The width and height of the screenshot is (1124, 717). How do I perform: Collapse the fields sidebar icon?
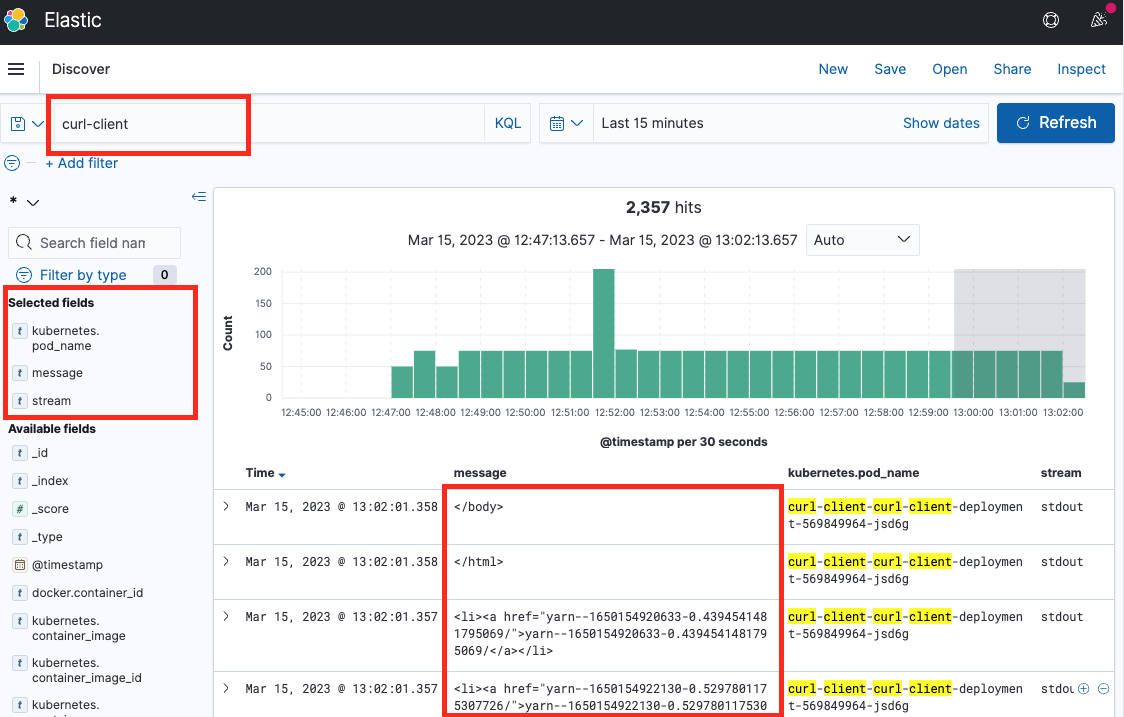click(199, 196)
